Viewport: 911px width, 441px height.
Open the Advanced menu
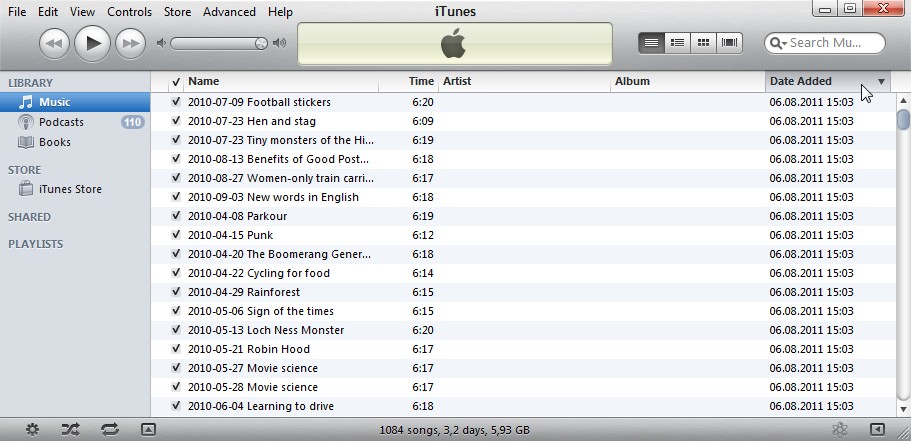229,12
